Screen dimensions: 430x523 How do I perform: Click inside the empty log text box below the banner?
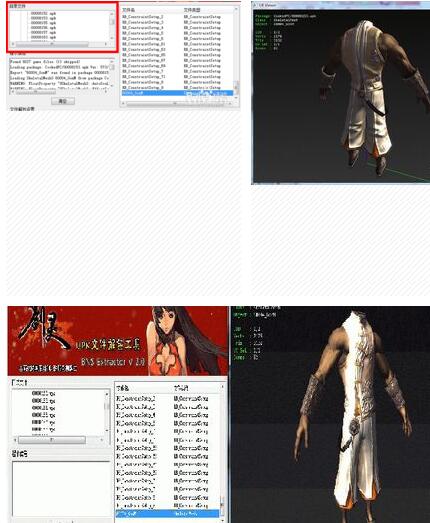[61, 489]
